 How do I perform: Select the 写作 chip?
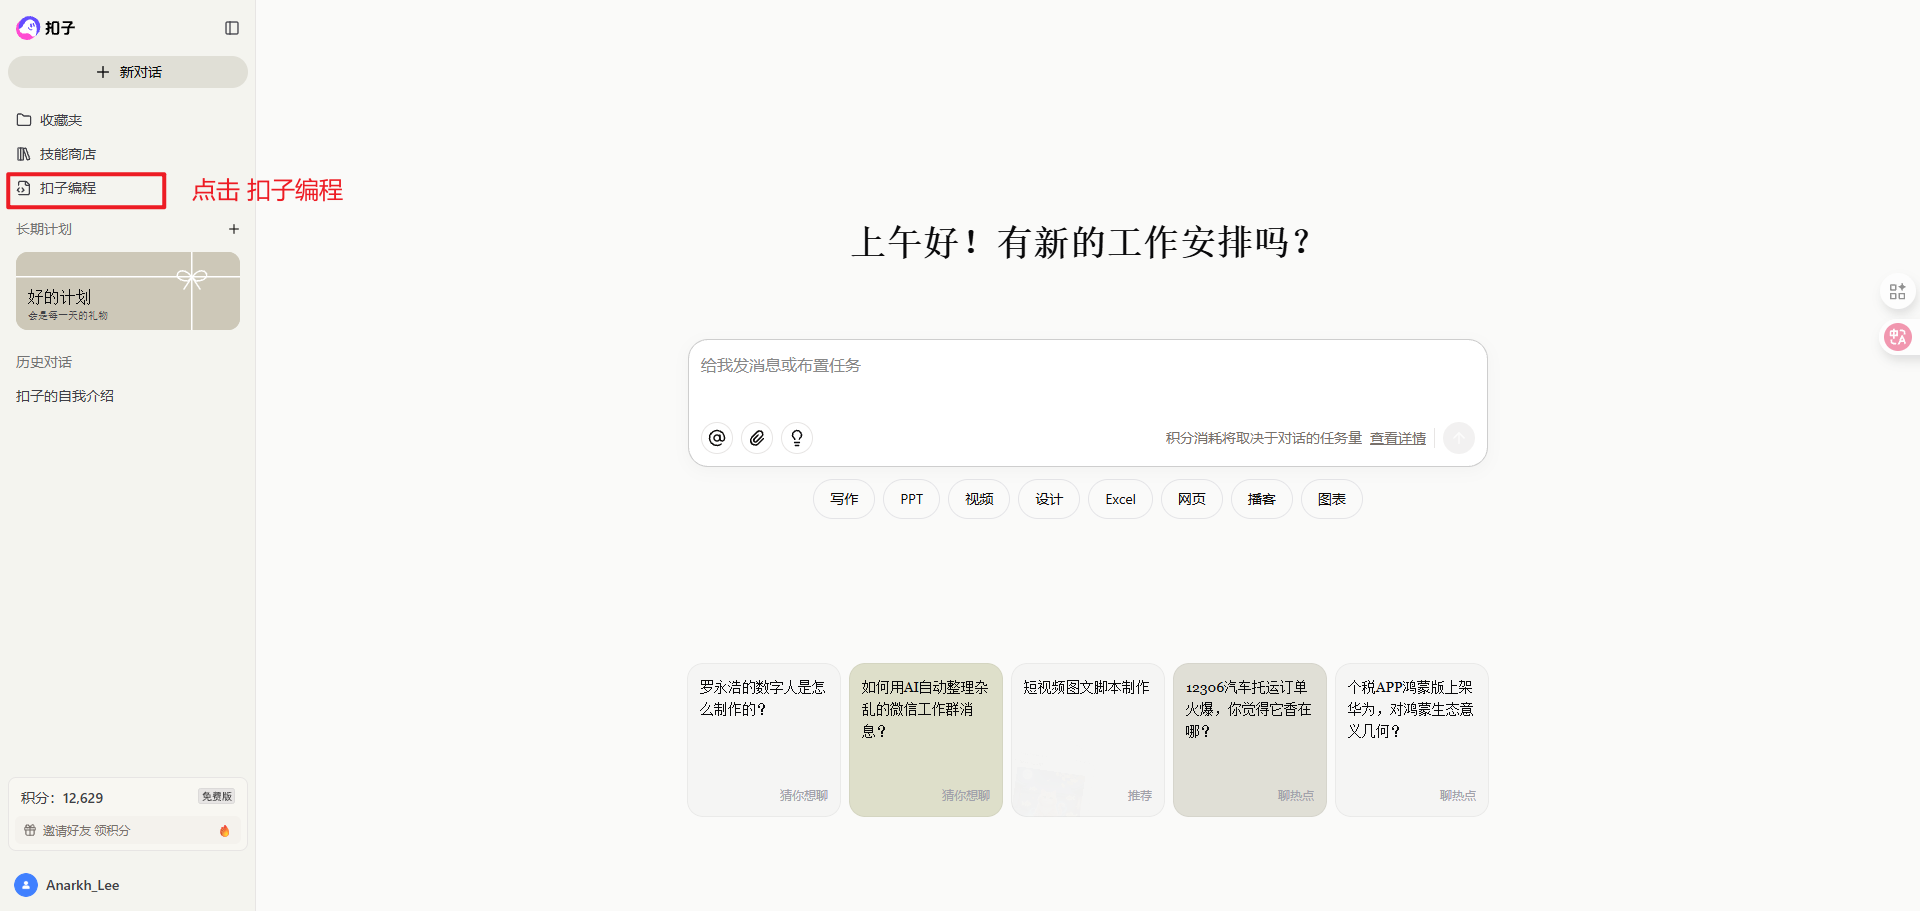844,499
